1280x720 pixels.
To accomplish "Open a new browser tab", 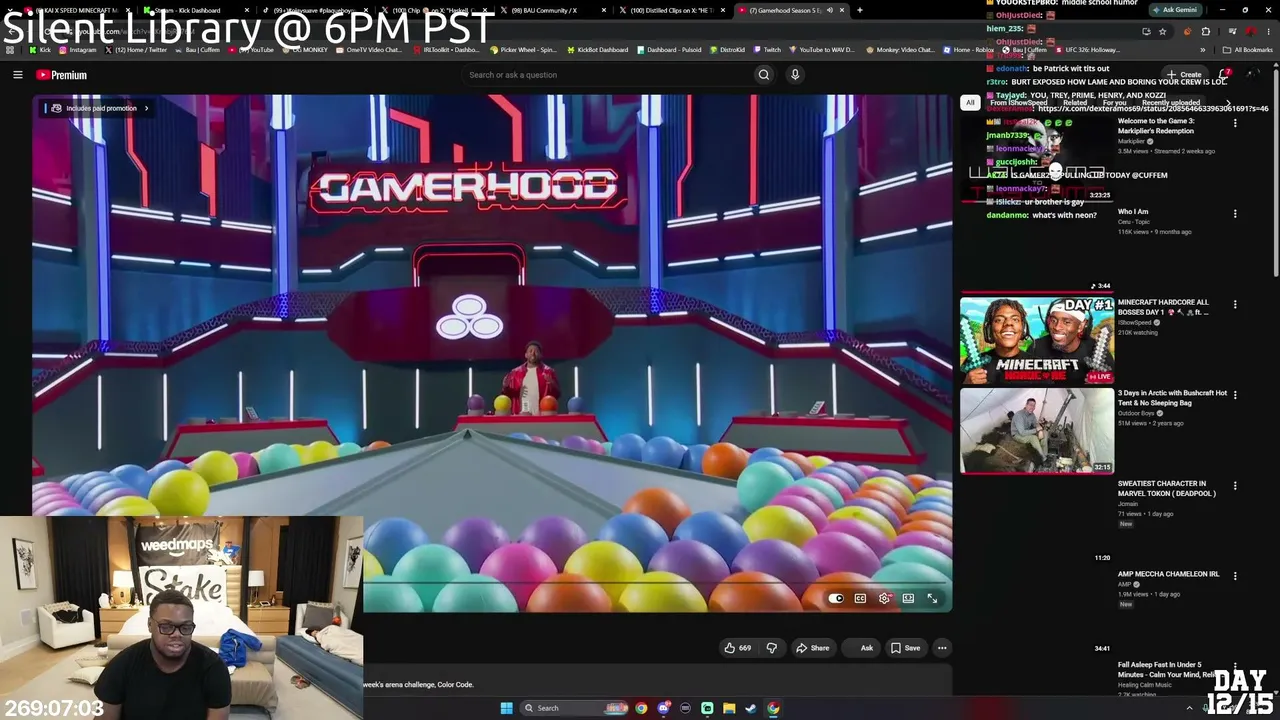I will click(x=860, y=10).
